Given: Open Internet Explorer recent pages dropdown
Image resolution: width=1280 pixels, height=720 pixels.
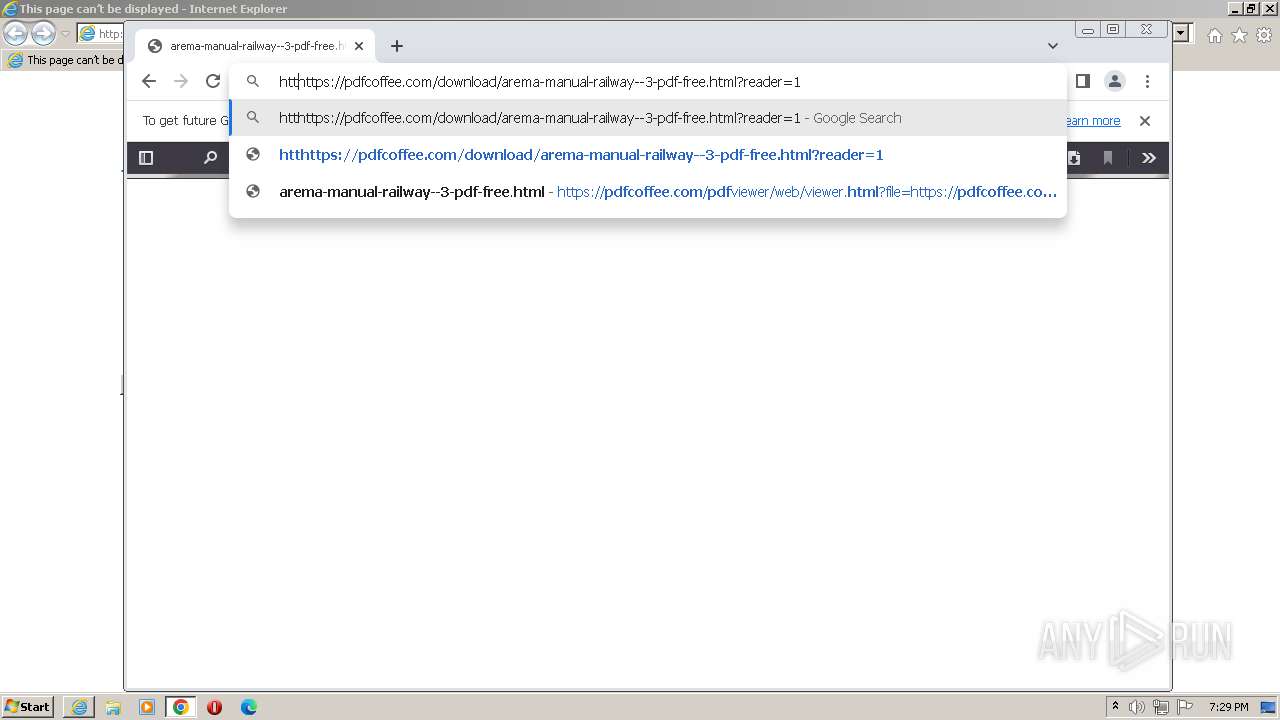Looking at the screenshot, I should tap(65, 34).
